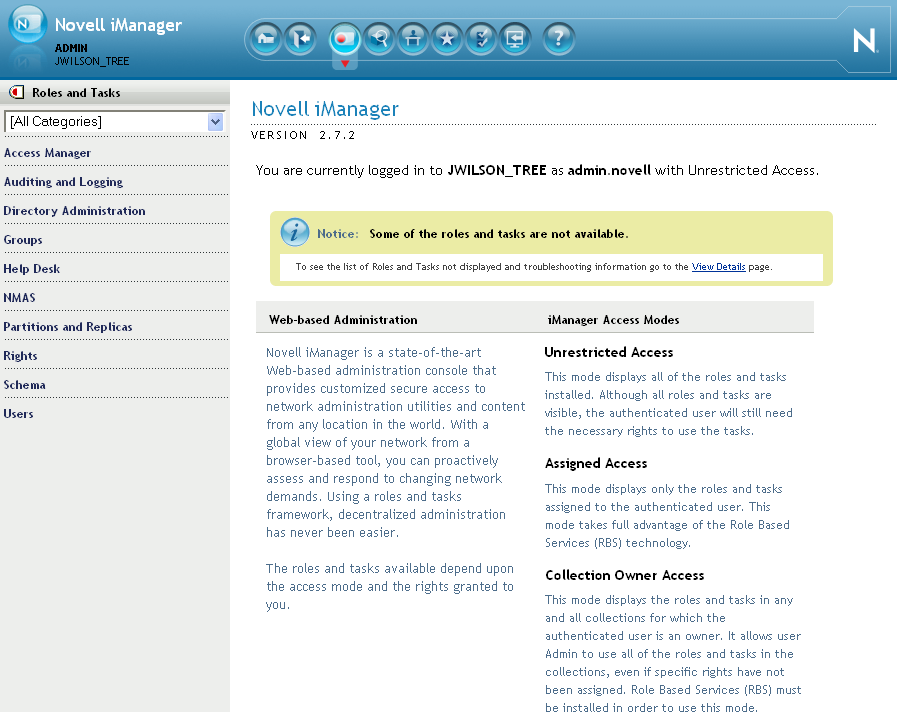Click the Exit (logout) door icon
The width and height of the screenshot is (897, 712).
point(300,39)
